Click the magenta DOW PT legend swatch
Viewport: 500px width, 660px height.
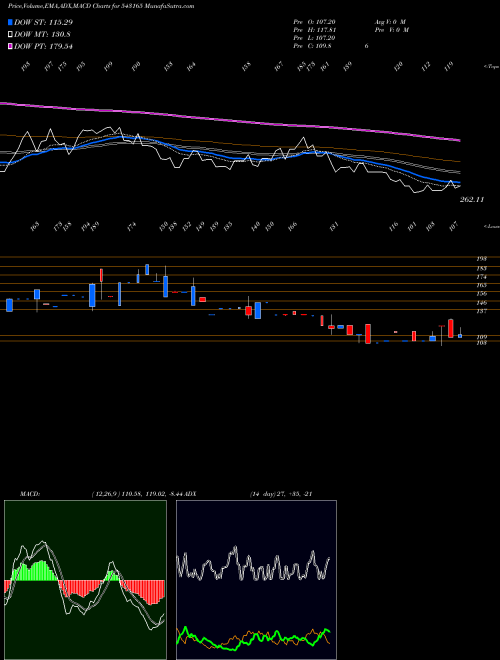pyautogui.click(x=11, y=46)
